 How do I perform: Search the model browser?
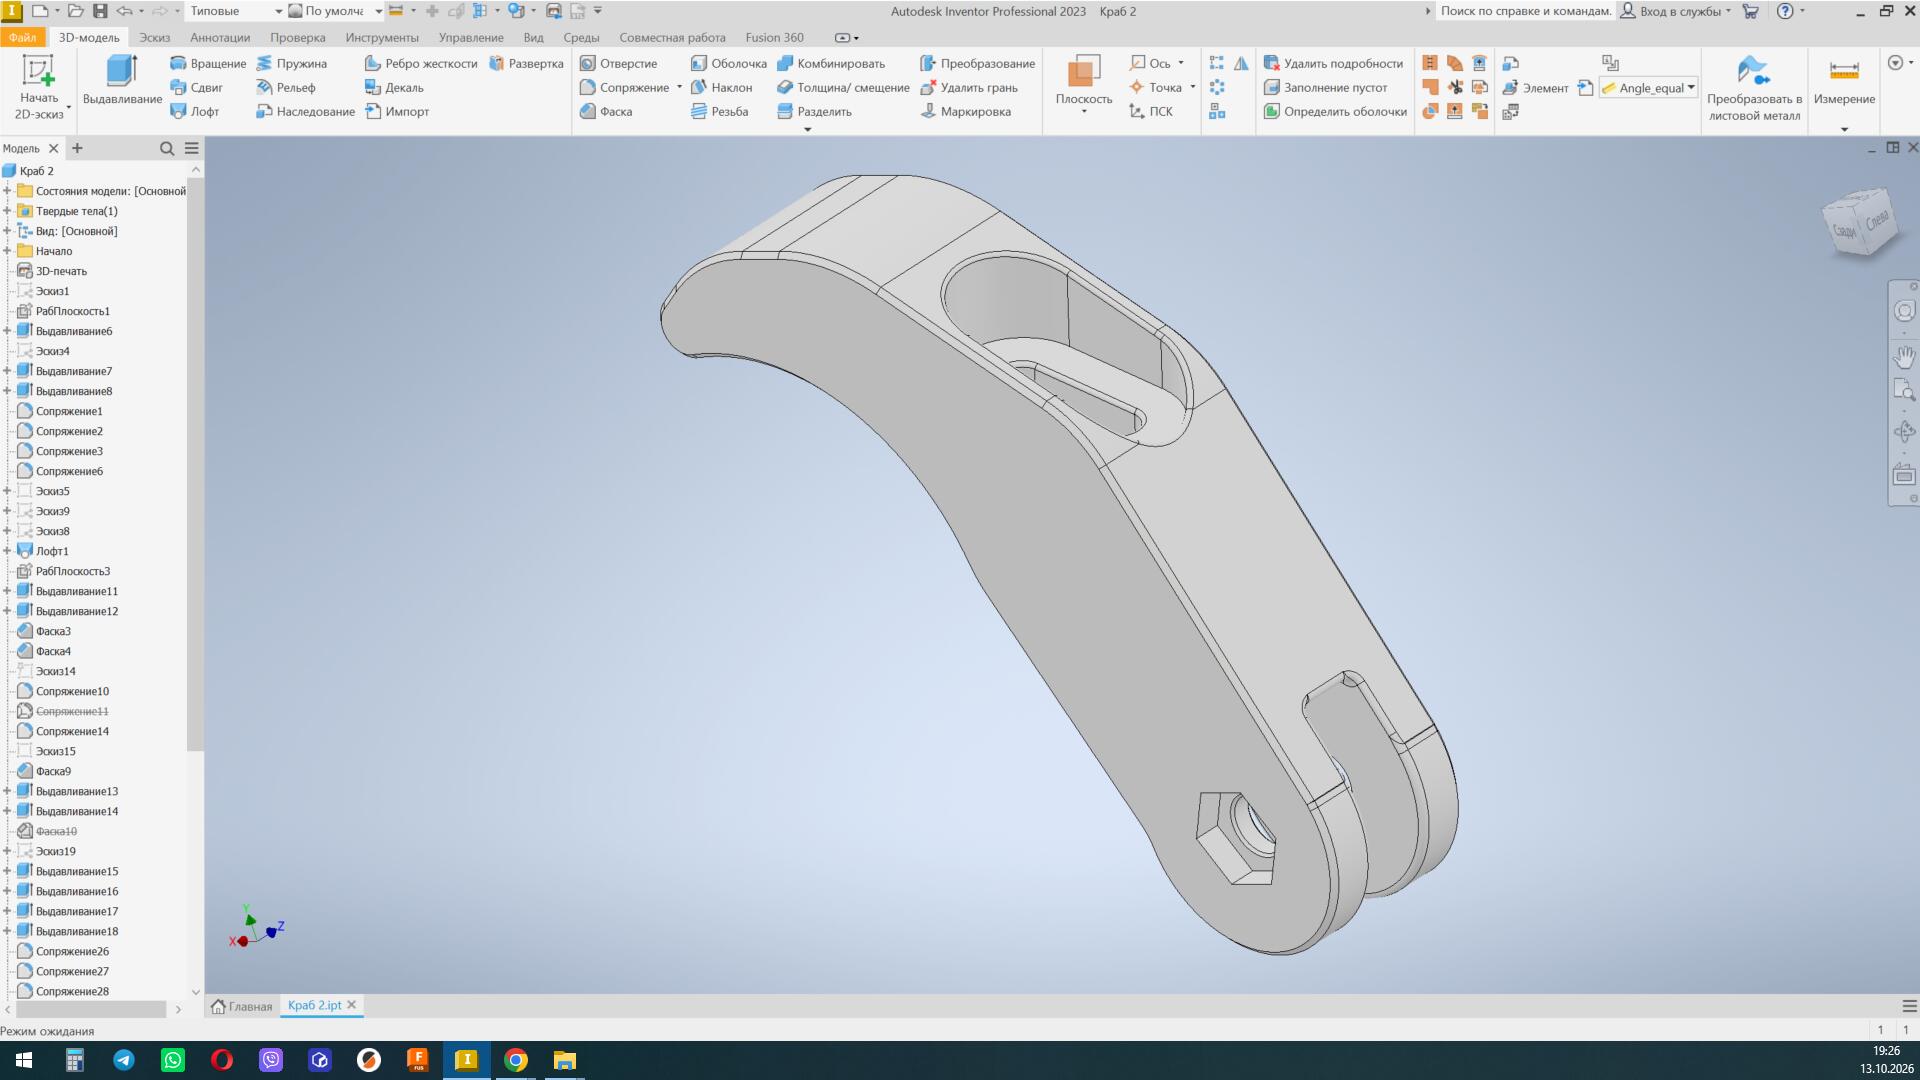coord(167,148)
